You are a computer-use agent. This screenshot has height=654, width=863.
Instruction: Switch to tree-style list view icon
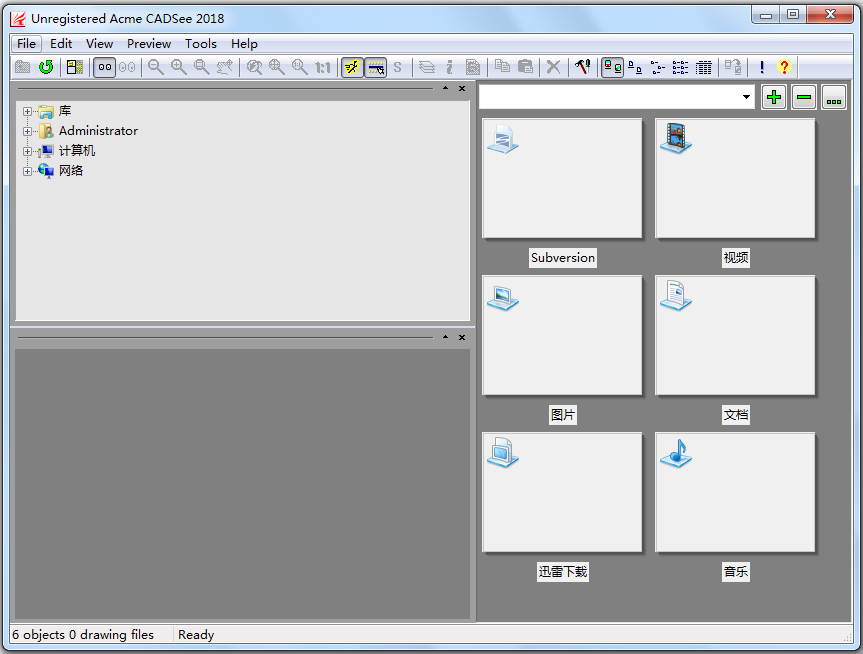pyautogui.click(x=658, y=67)
